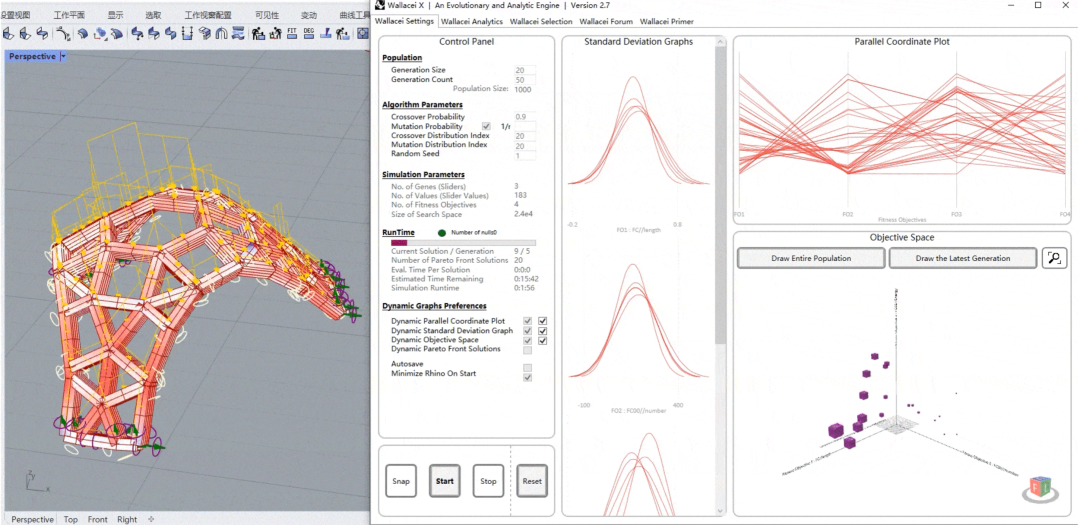Click Draw the Latest Generation button

pyautogui.click(x=963, y=258)
